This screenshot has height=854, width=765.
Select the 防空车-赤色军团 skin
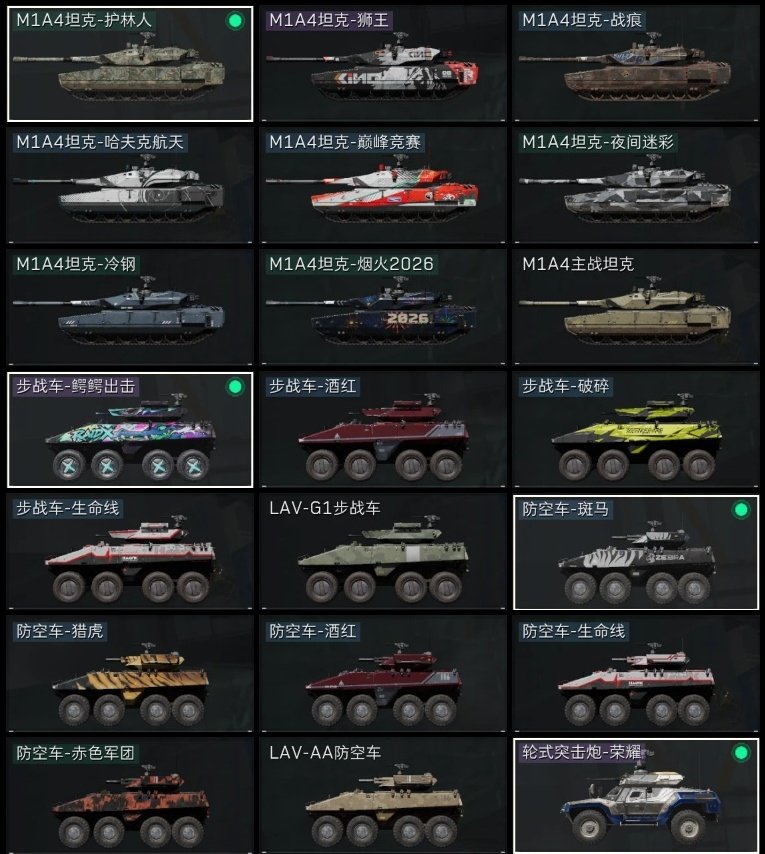tap(130, 796)
